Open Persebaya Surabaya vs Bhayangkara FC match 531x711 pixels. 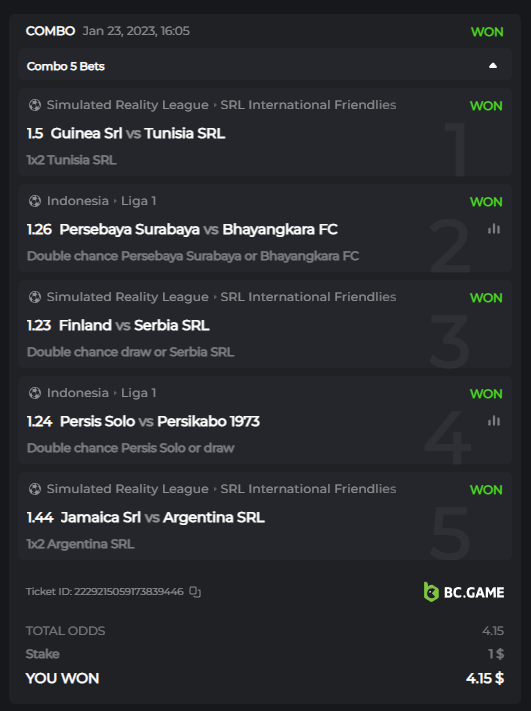(199, 229)
